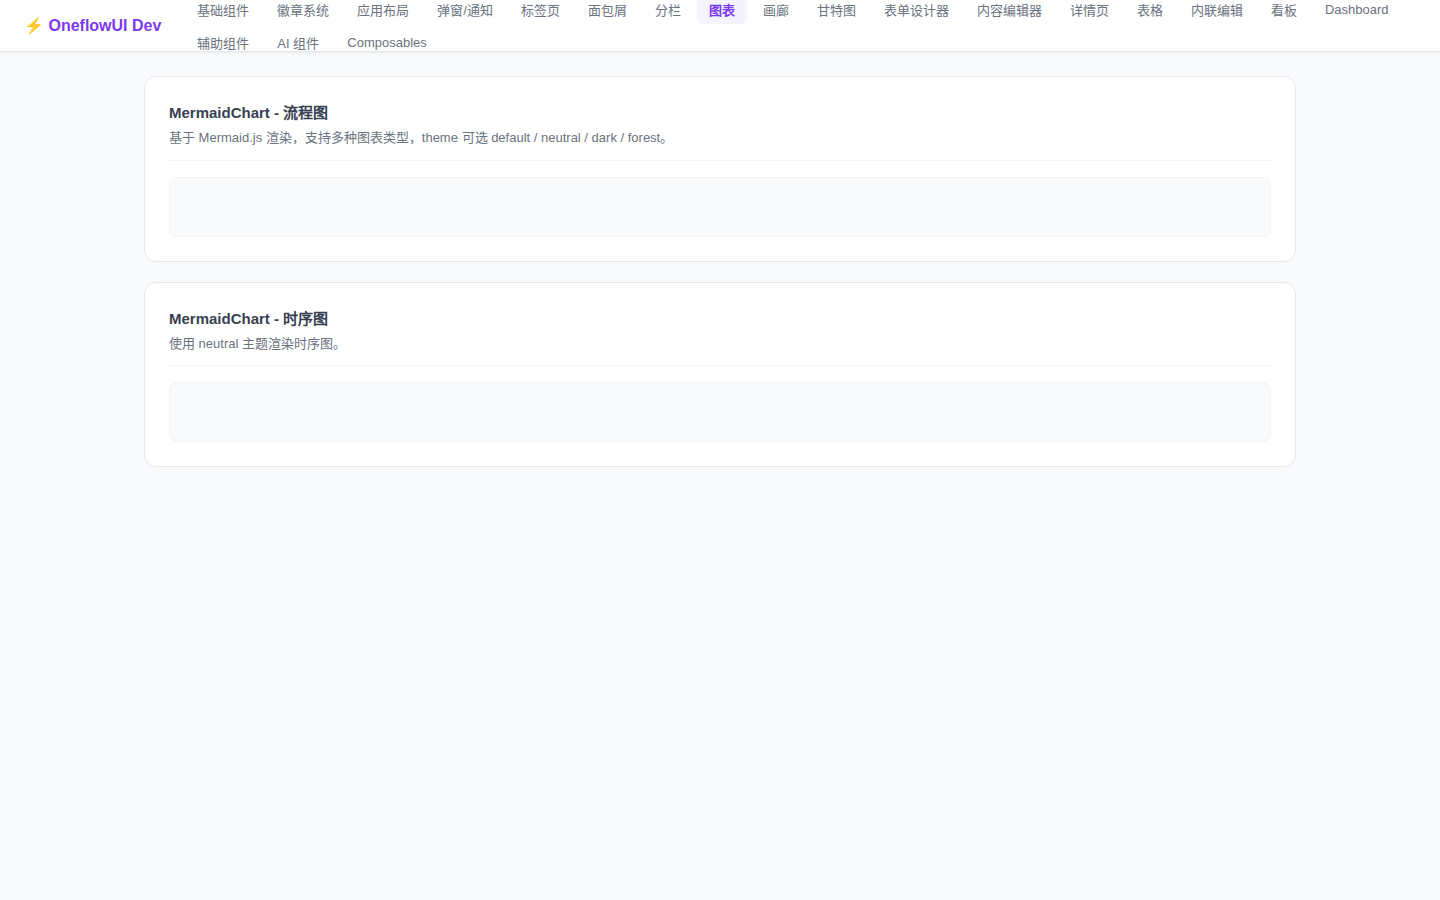Image resolution: width=1440 pixels, height=900 pixels.
Task: Open the 标签页 nav item
Action: coord(541,11)
